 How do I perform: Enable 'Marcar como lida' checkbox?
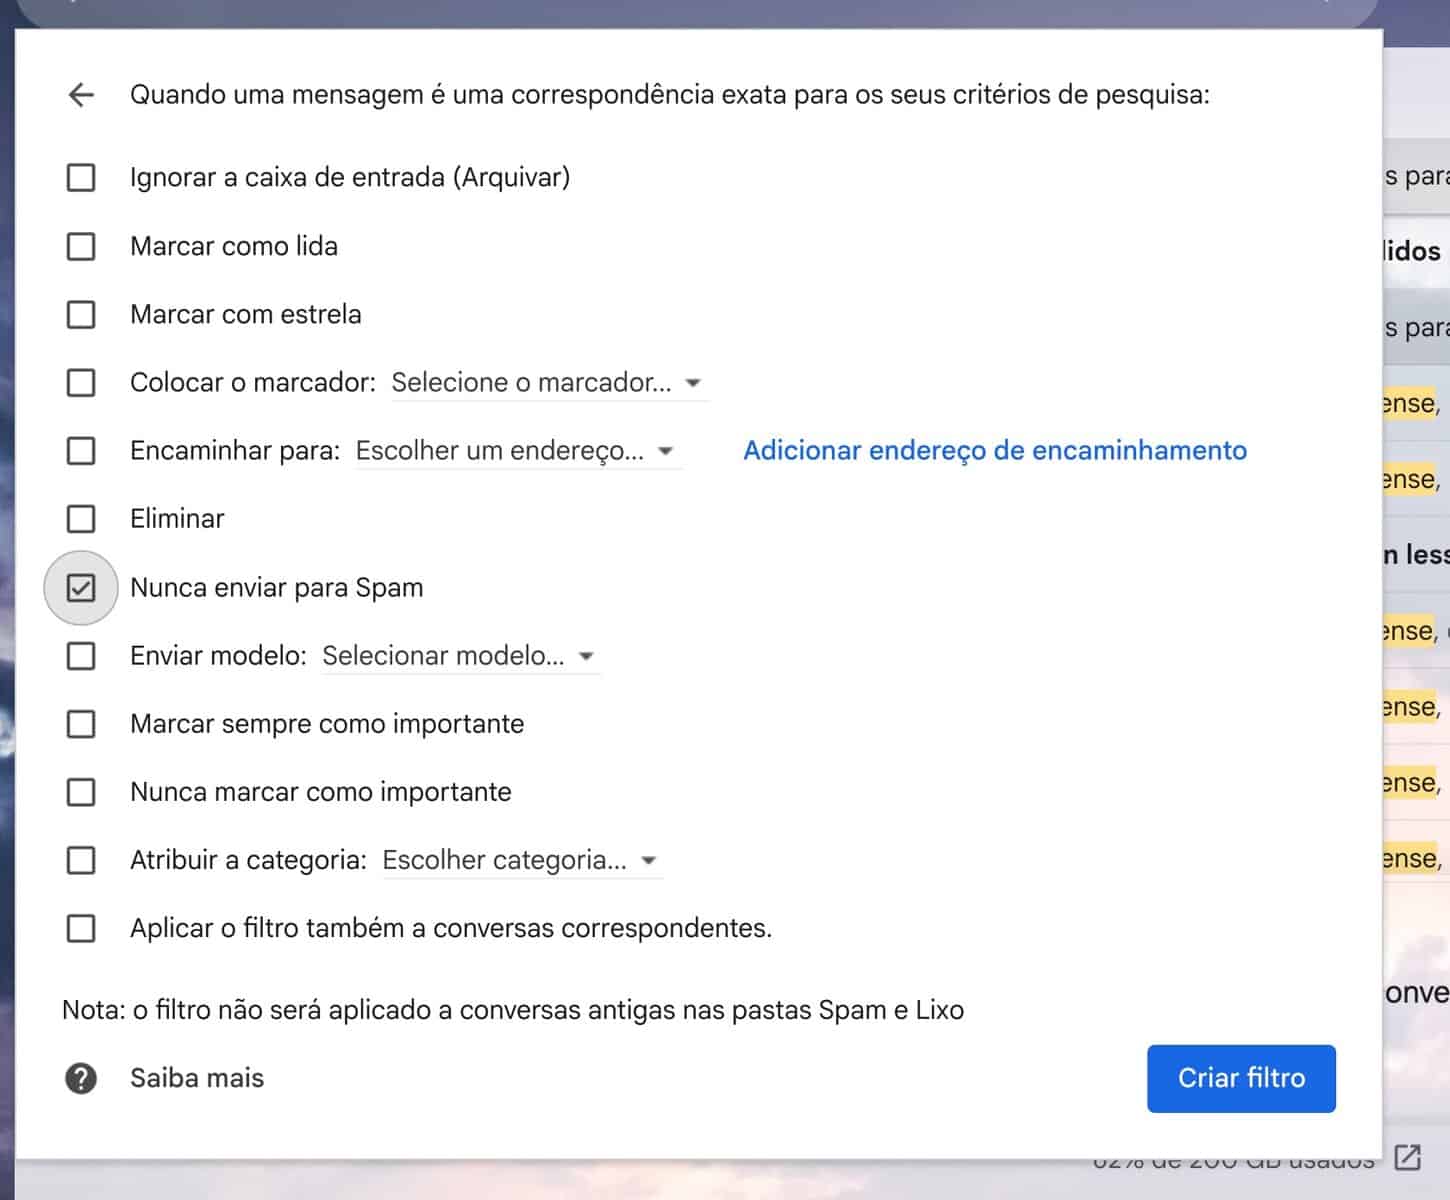click(81, 246)
